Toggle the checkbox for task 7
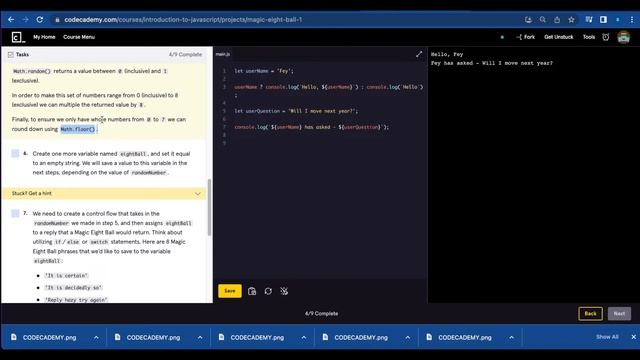Screen dimensions: 640x360 click(x=15, y=213)
